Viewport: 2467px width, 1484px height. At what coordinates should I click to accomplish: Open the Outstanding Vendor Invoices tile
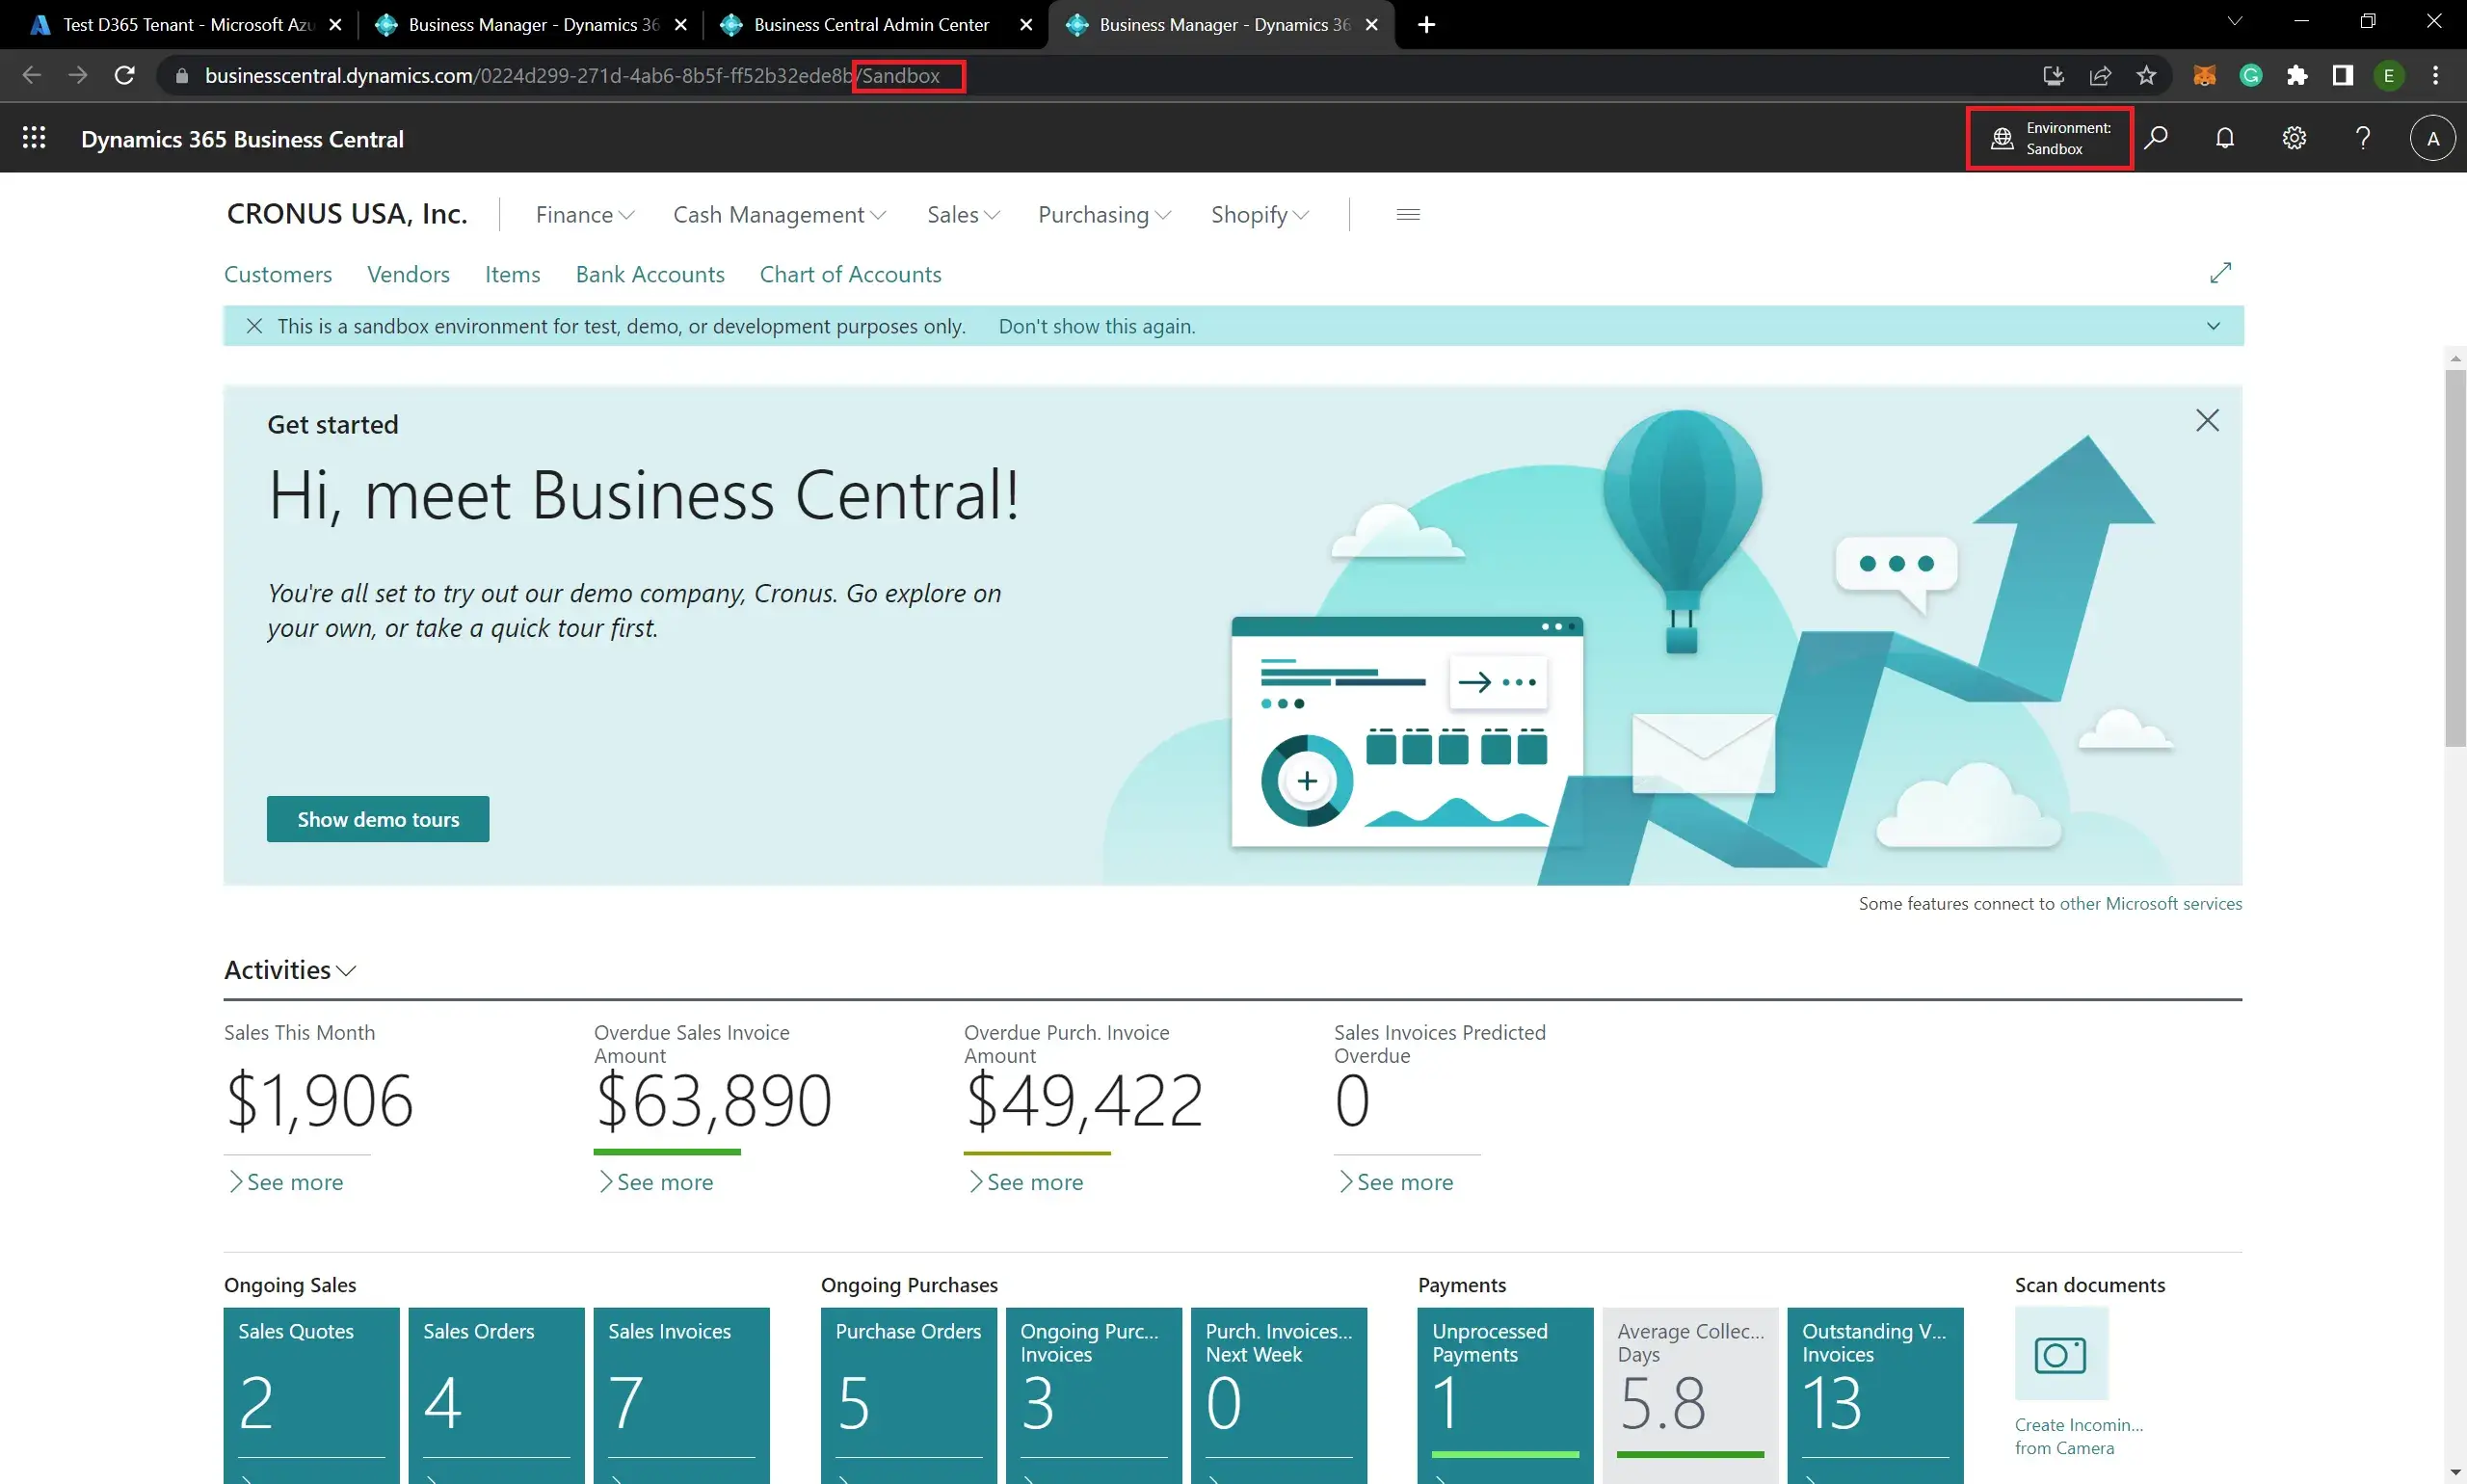point(1875,1395)
